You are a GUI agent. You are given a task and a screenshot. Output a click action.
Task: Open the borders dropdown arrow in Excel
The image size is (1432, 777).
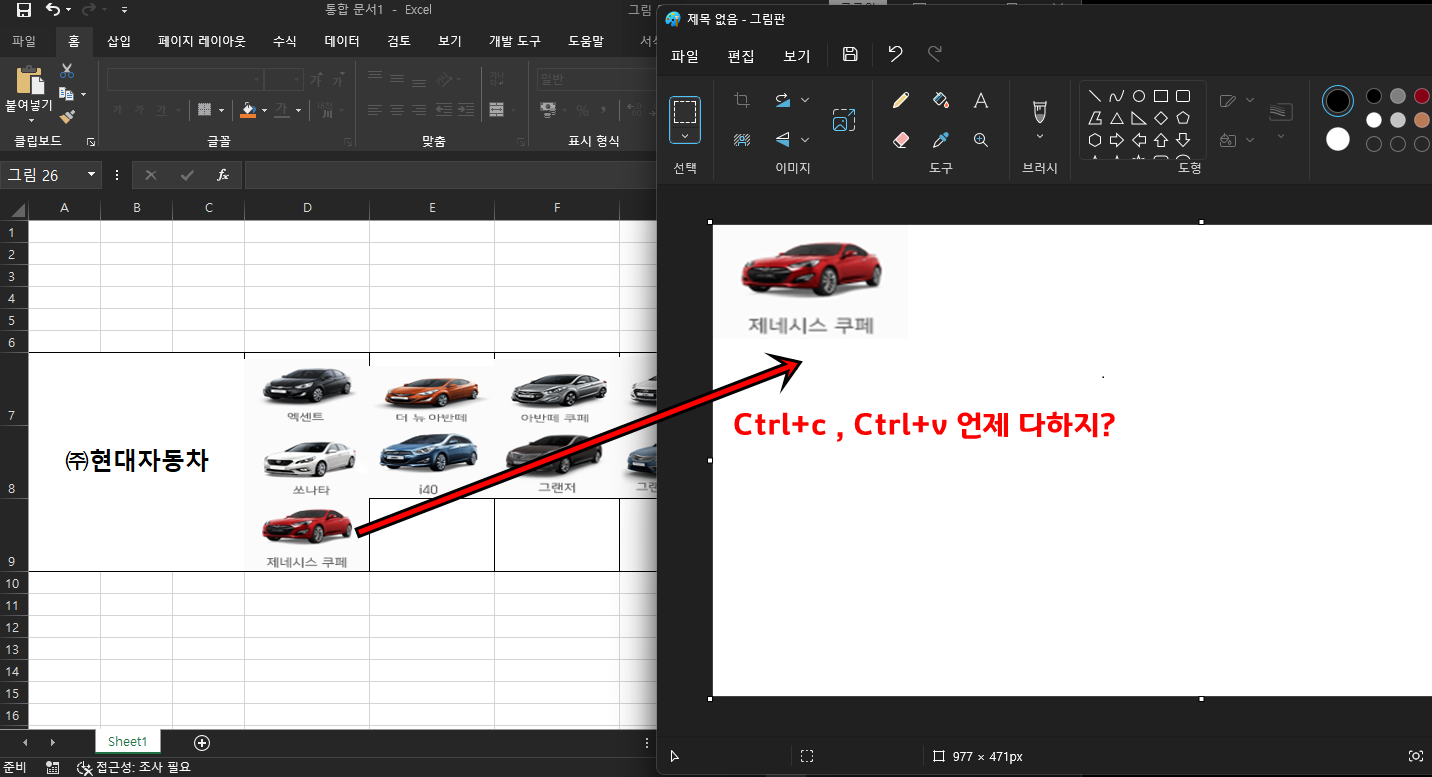point(220,109)
